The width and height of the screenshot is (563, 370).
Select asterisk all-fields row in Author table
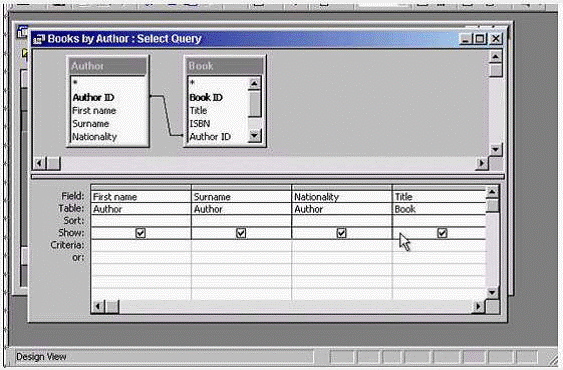(x=75, y=84)
